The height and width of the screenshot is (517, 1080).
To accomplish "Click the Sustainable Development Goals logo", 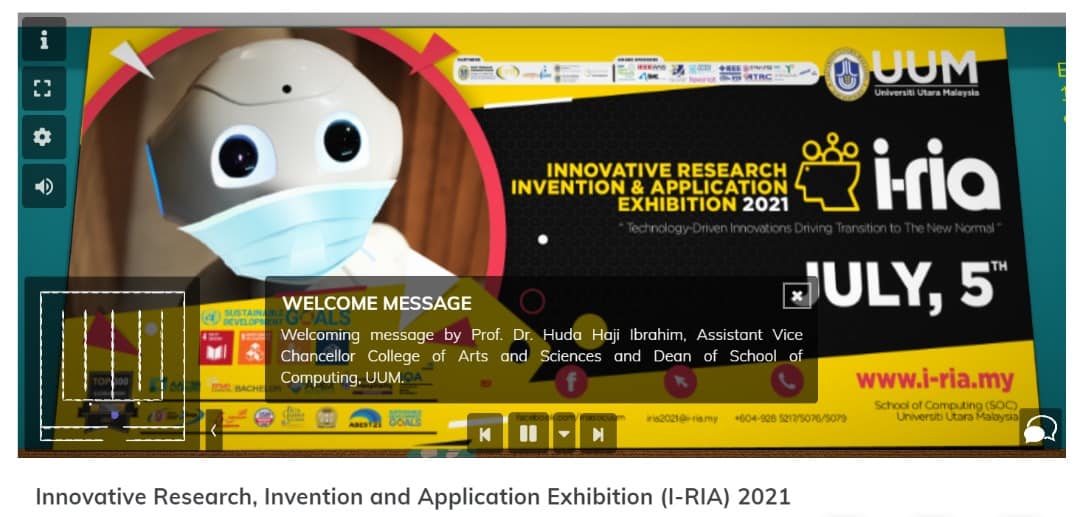I will coord(276,317).
